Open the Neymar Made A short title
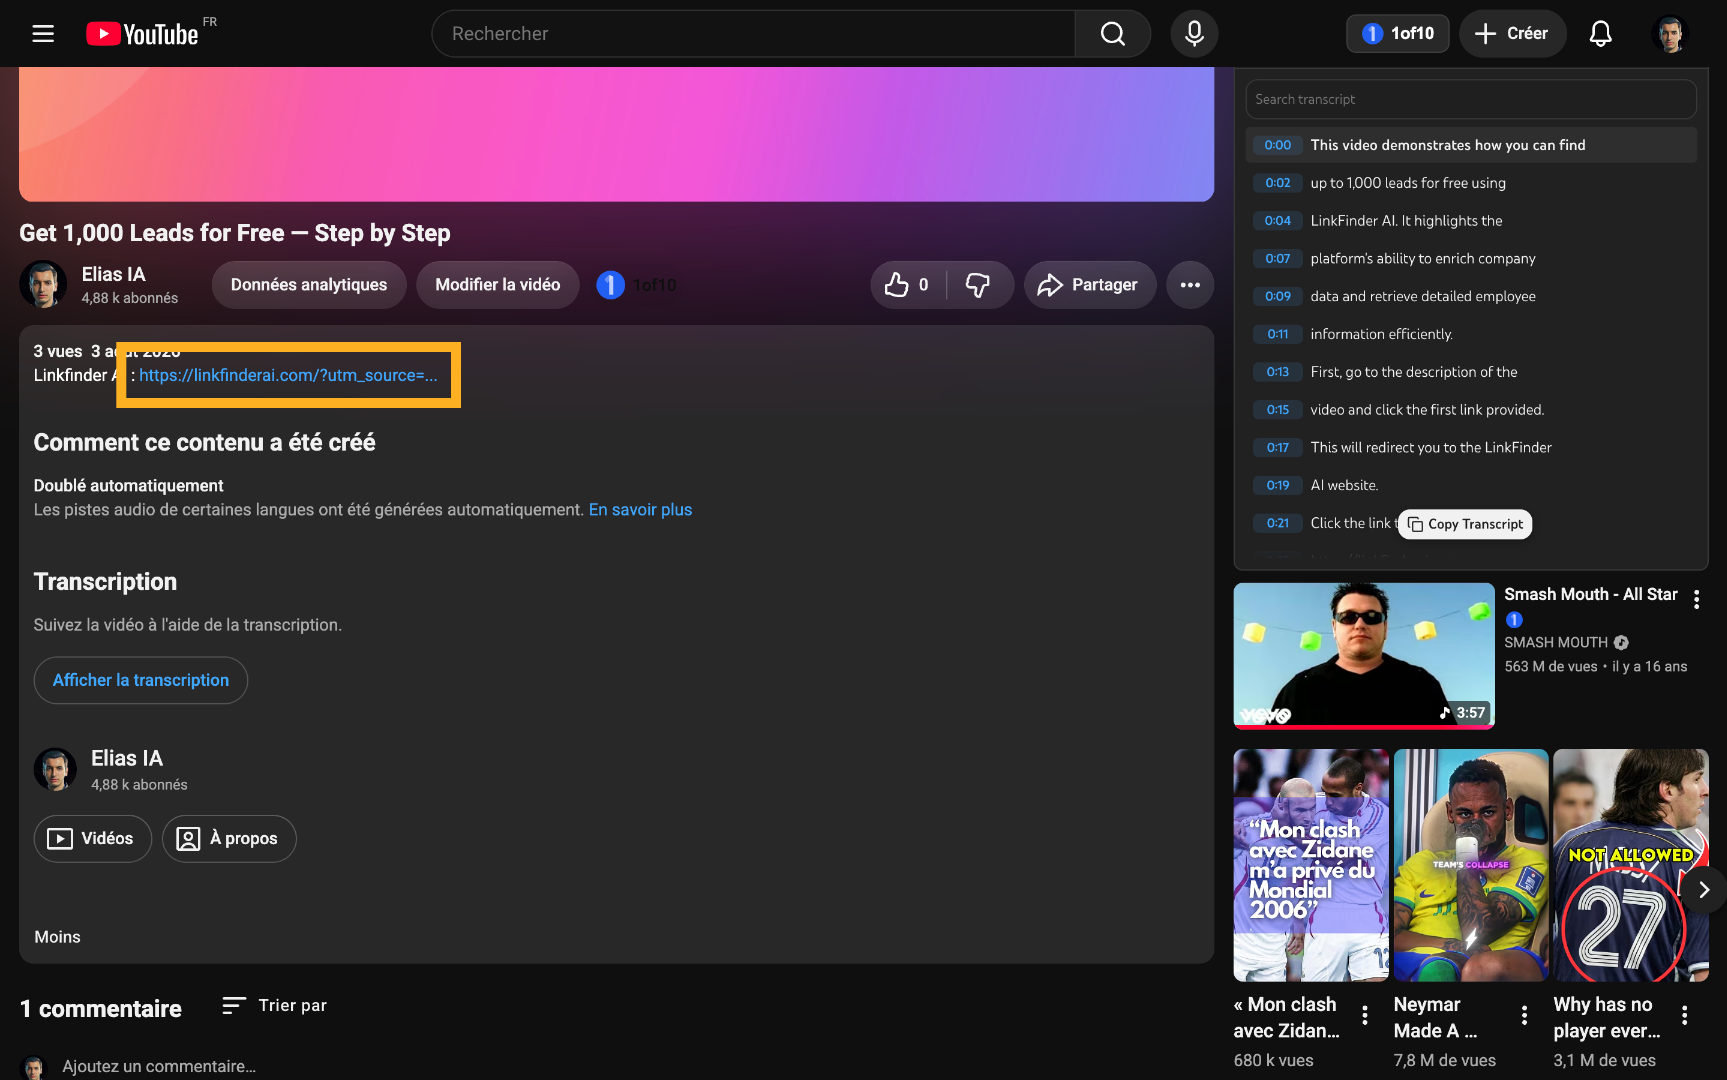The image size is (1727, 1080). coord(1435,1018)
